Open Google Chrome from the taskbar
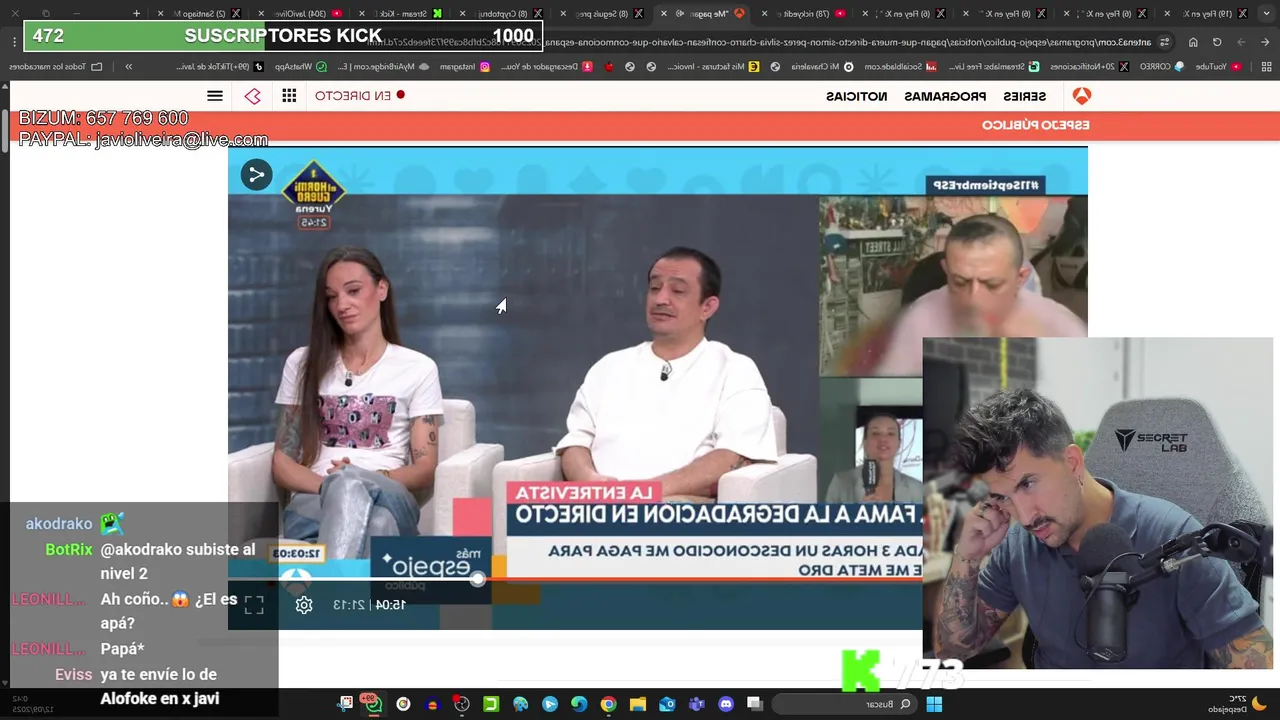The width and height of the screenshot is (1280, 720). tap(608, 704)
